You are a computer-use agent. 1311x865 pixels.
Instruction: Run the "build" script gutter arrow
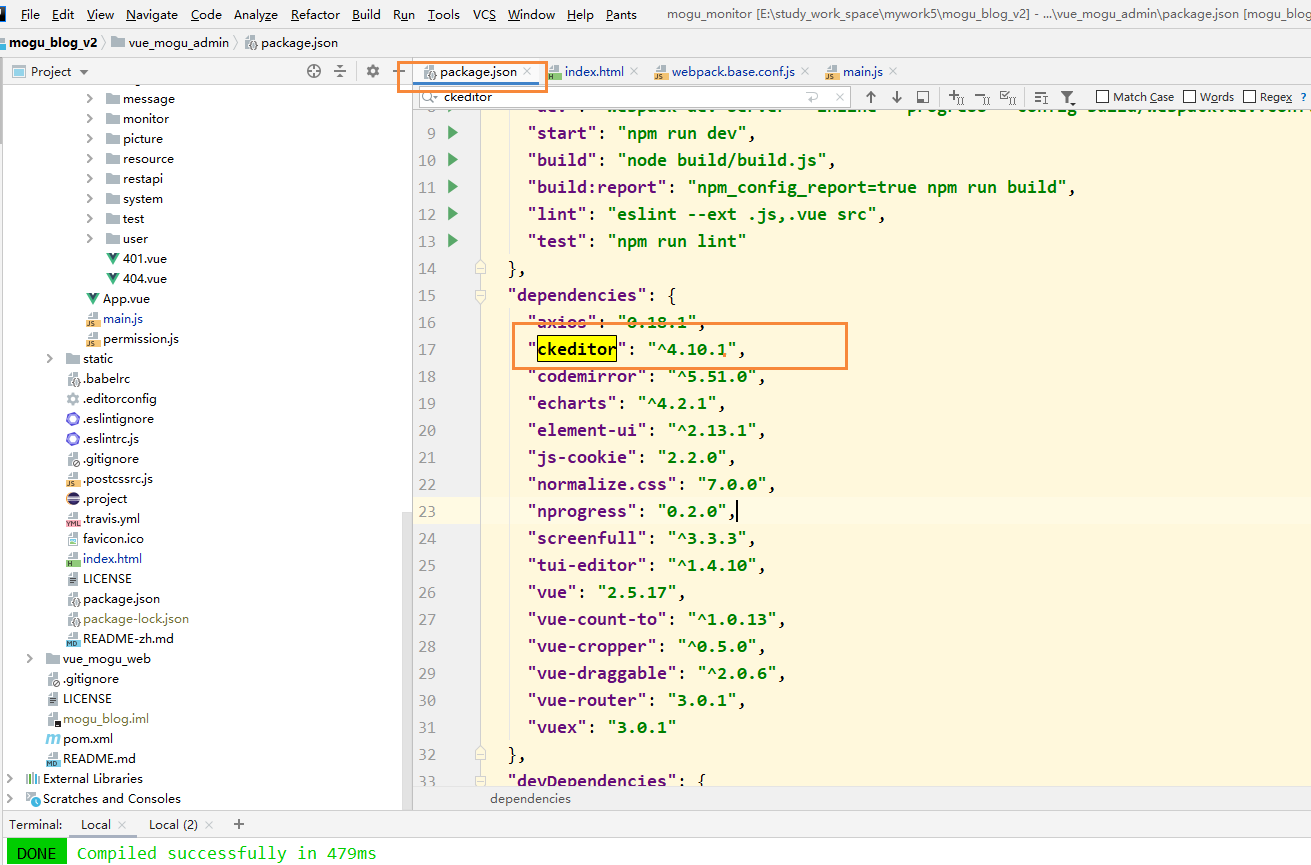453,160
